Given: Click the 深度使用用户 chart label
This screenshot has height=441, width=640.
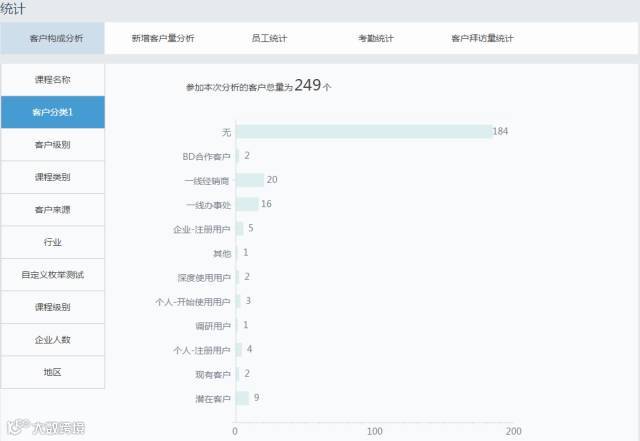Looking at the screenshot, I should [204, 278].
